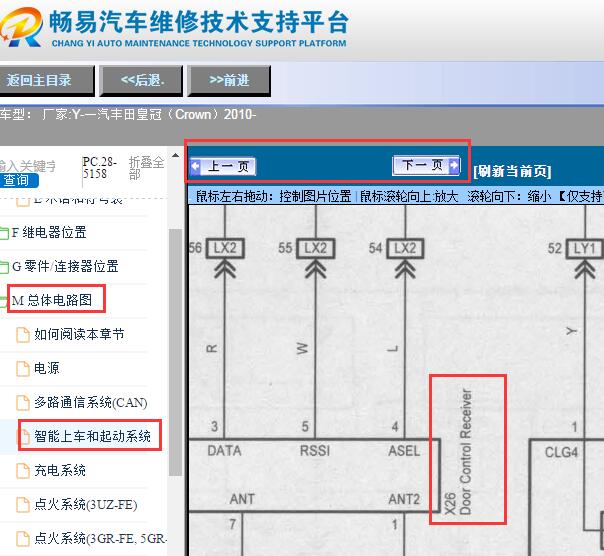Click RSSI terminal label on diagram
Screen dimensions: 604x556
pos(315,450)
